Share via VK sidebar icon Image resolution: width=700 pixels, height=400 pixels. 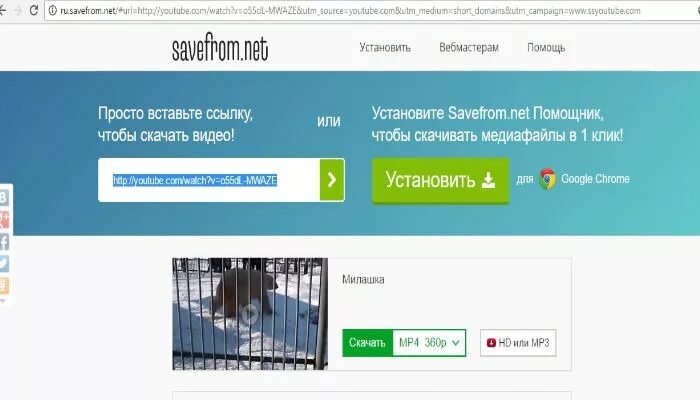tap(4, 197)
